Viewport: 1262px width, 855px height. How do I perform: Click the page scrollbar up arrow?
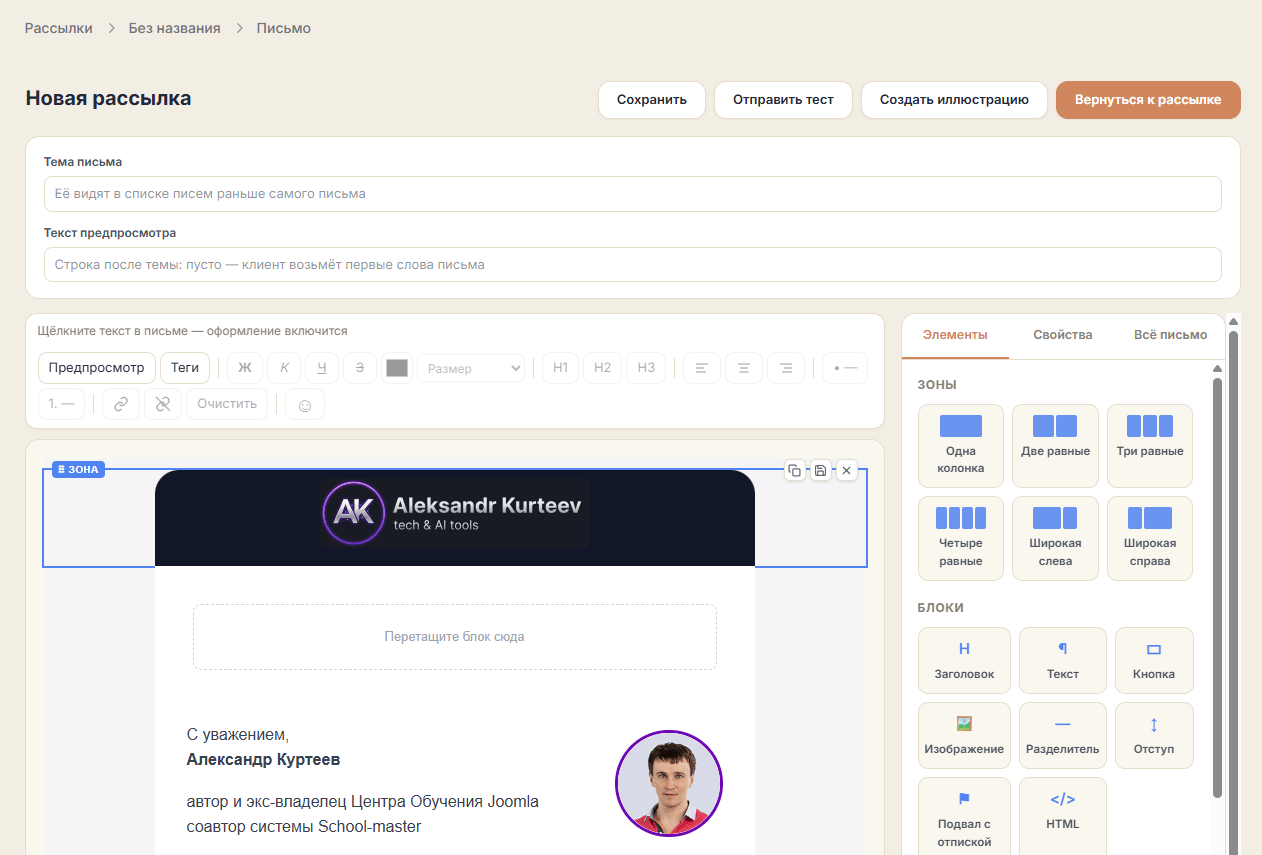pyautogui.click(x=1234, y=321)
